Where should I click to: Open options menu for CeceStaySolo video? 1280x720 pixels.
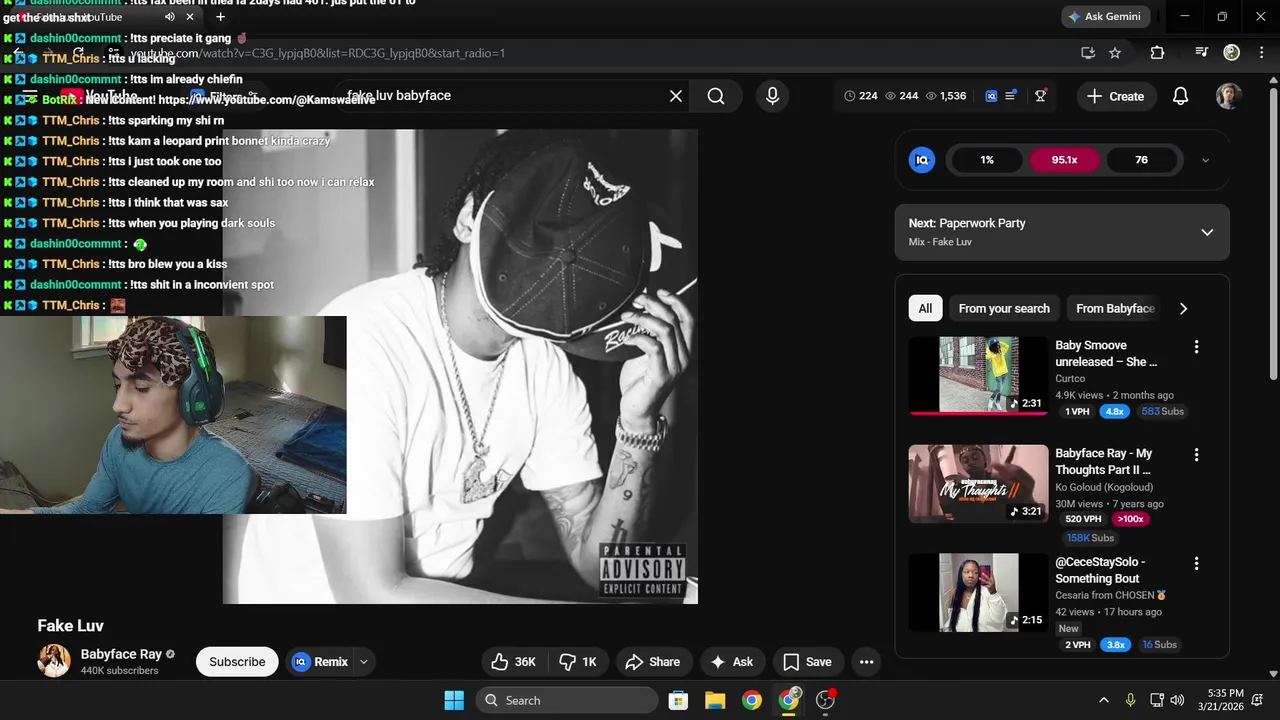pyautogui.click(x=1196, y=564)
